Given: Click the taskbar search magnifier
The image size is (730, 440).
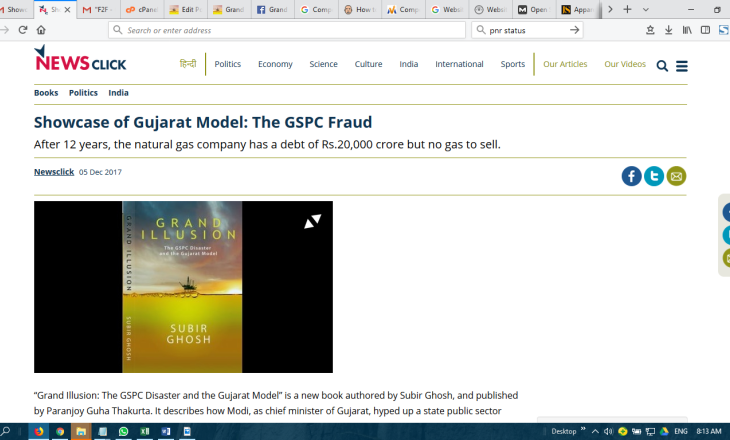Looking at the screenshot, I should click(x=6, y=431).
